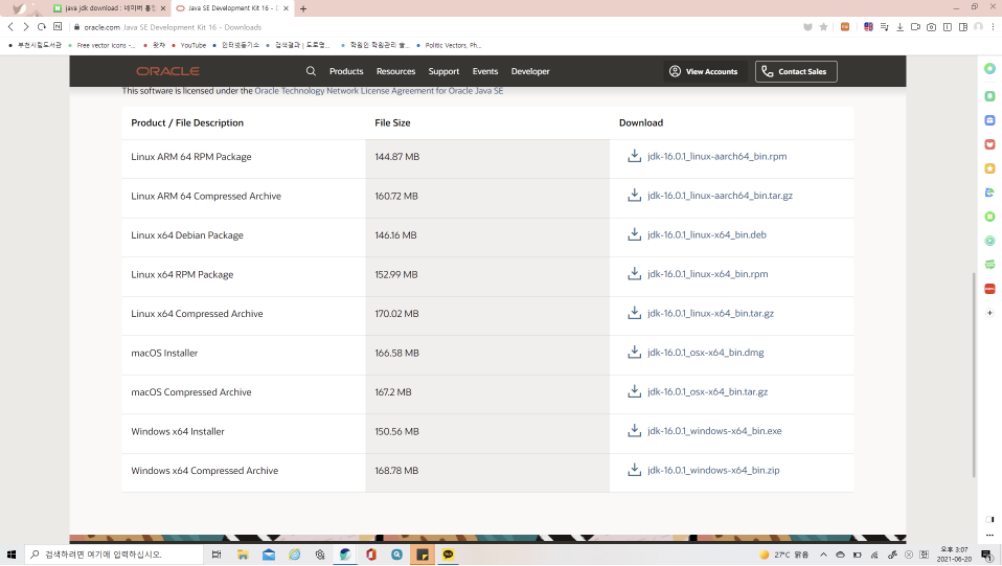The image size is (1002, 566).
Task: Switch to the 'java jdk download' tab
Action: tap(110, 8)
